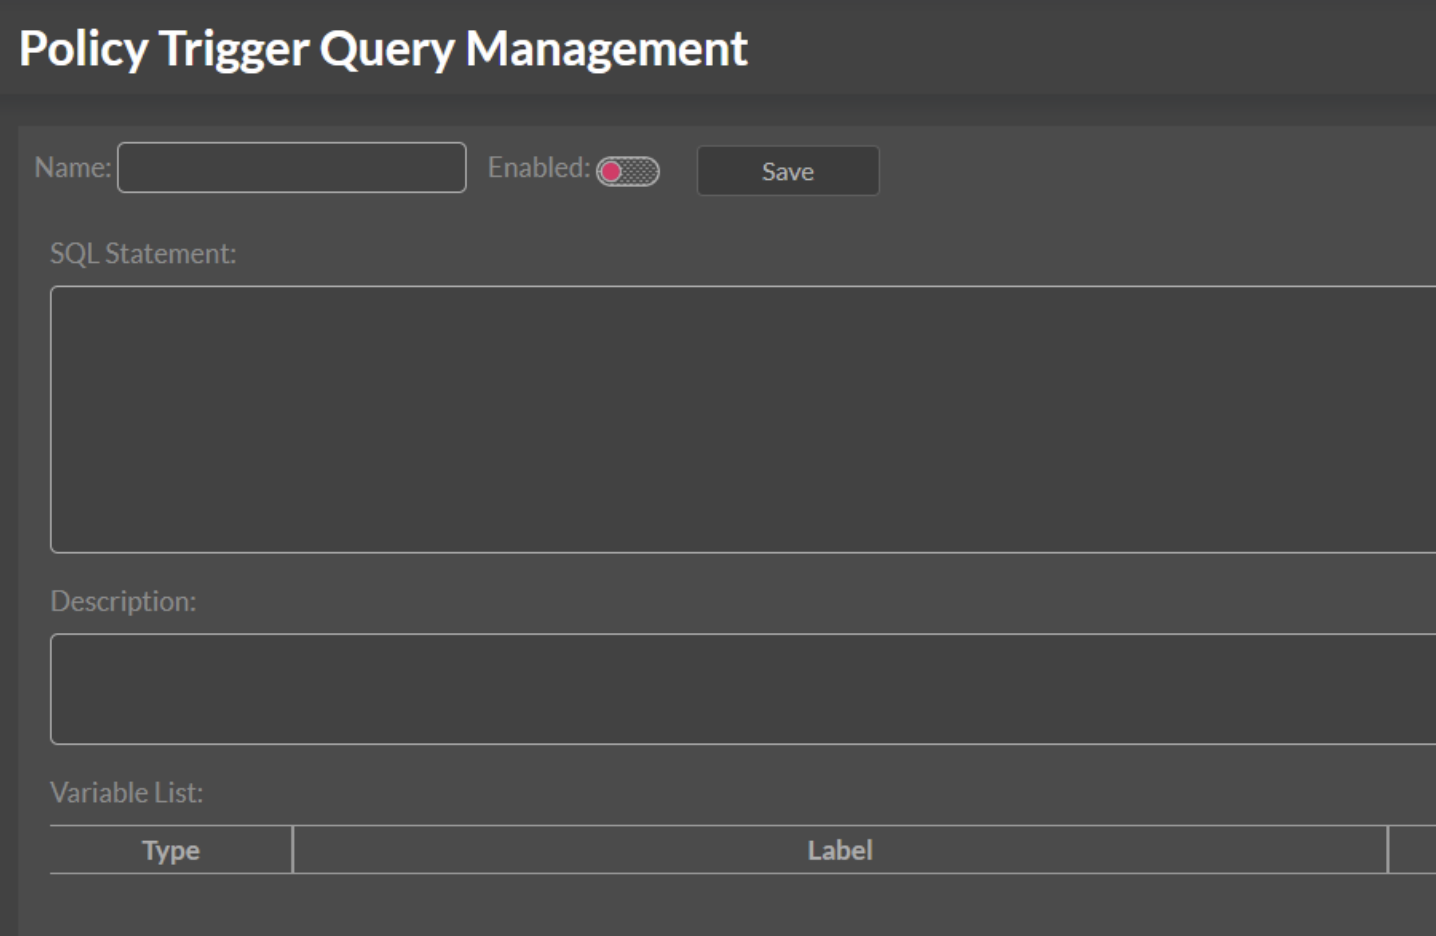Click the empty table area below Label header

(x=840, y=904)
